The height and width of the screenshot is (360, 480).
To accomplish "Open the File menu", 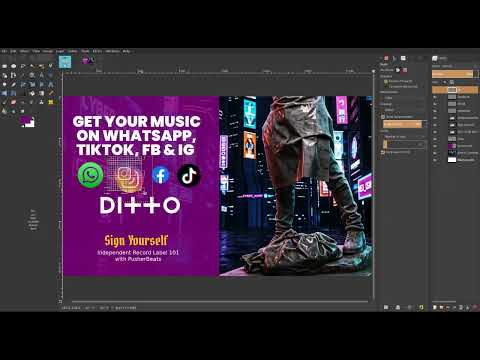I will 4,51.
